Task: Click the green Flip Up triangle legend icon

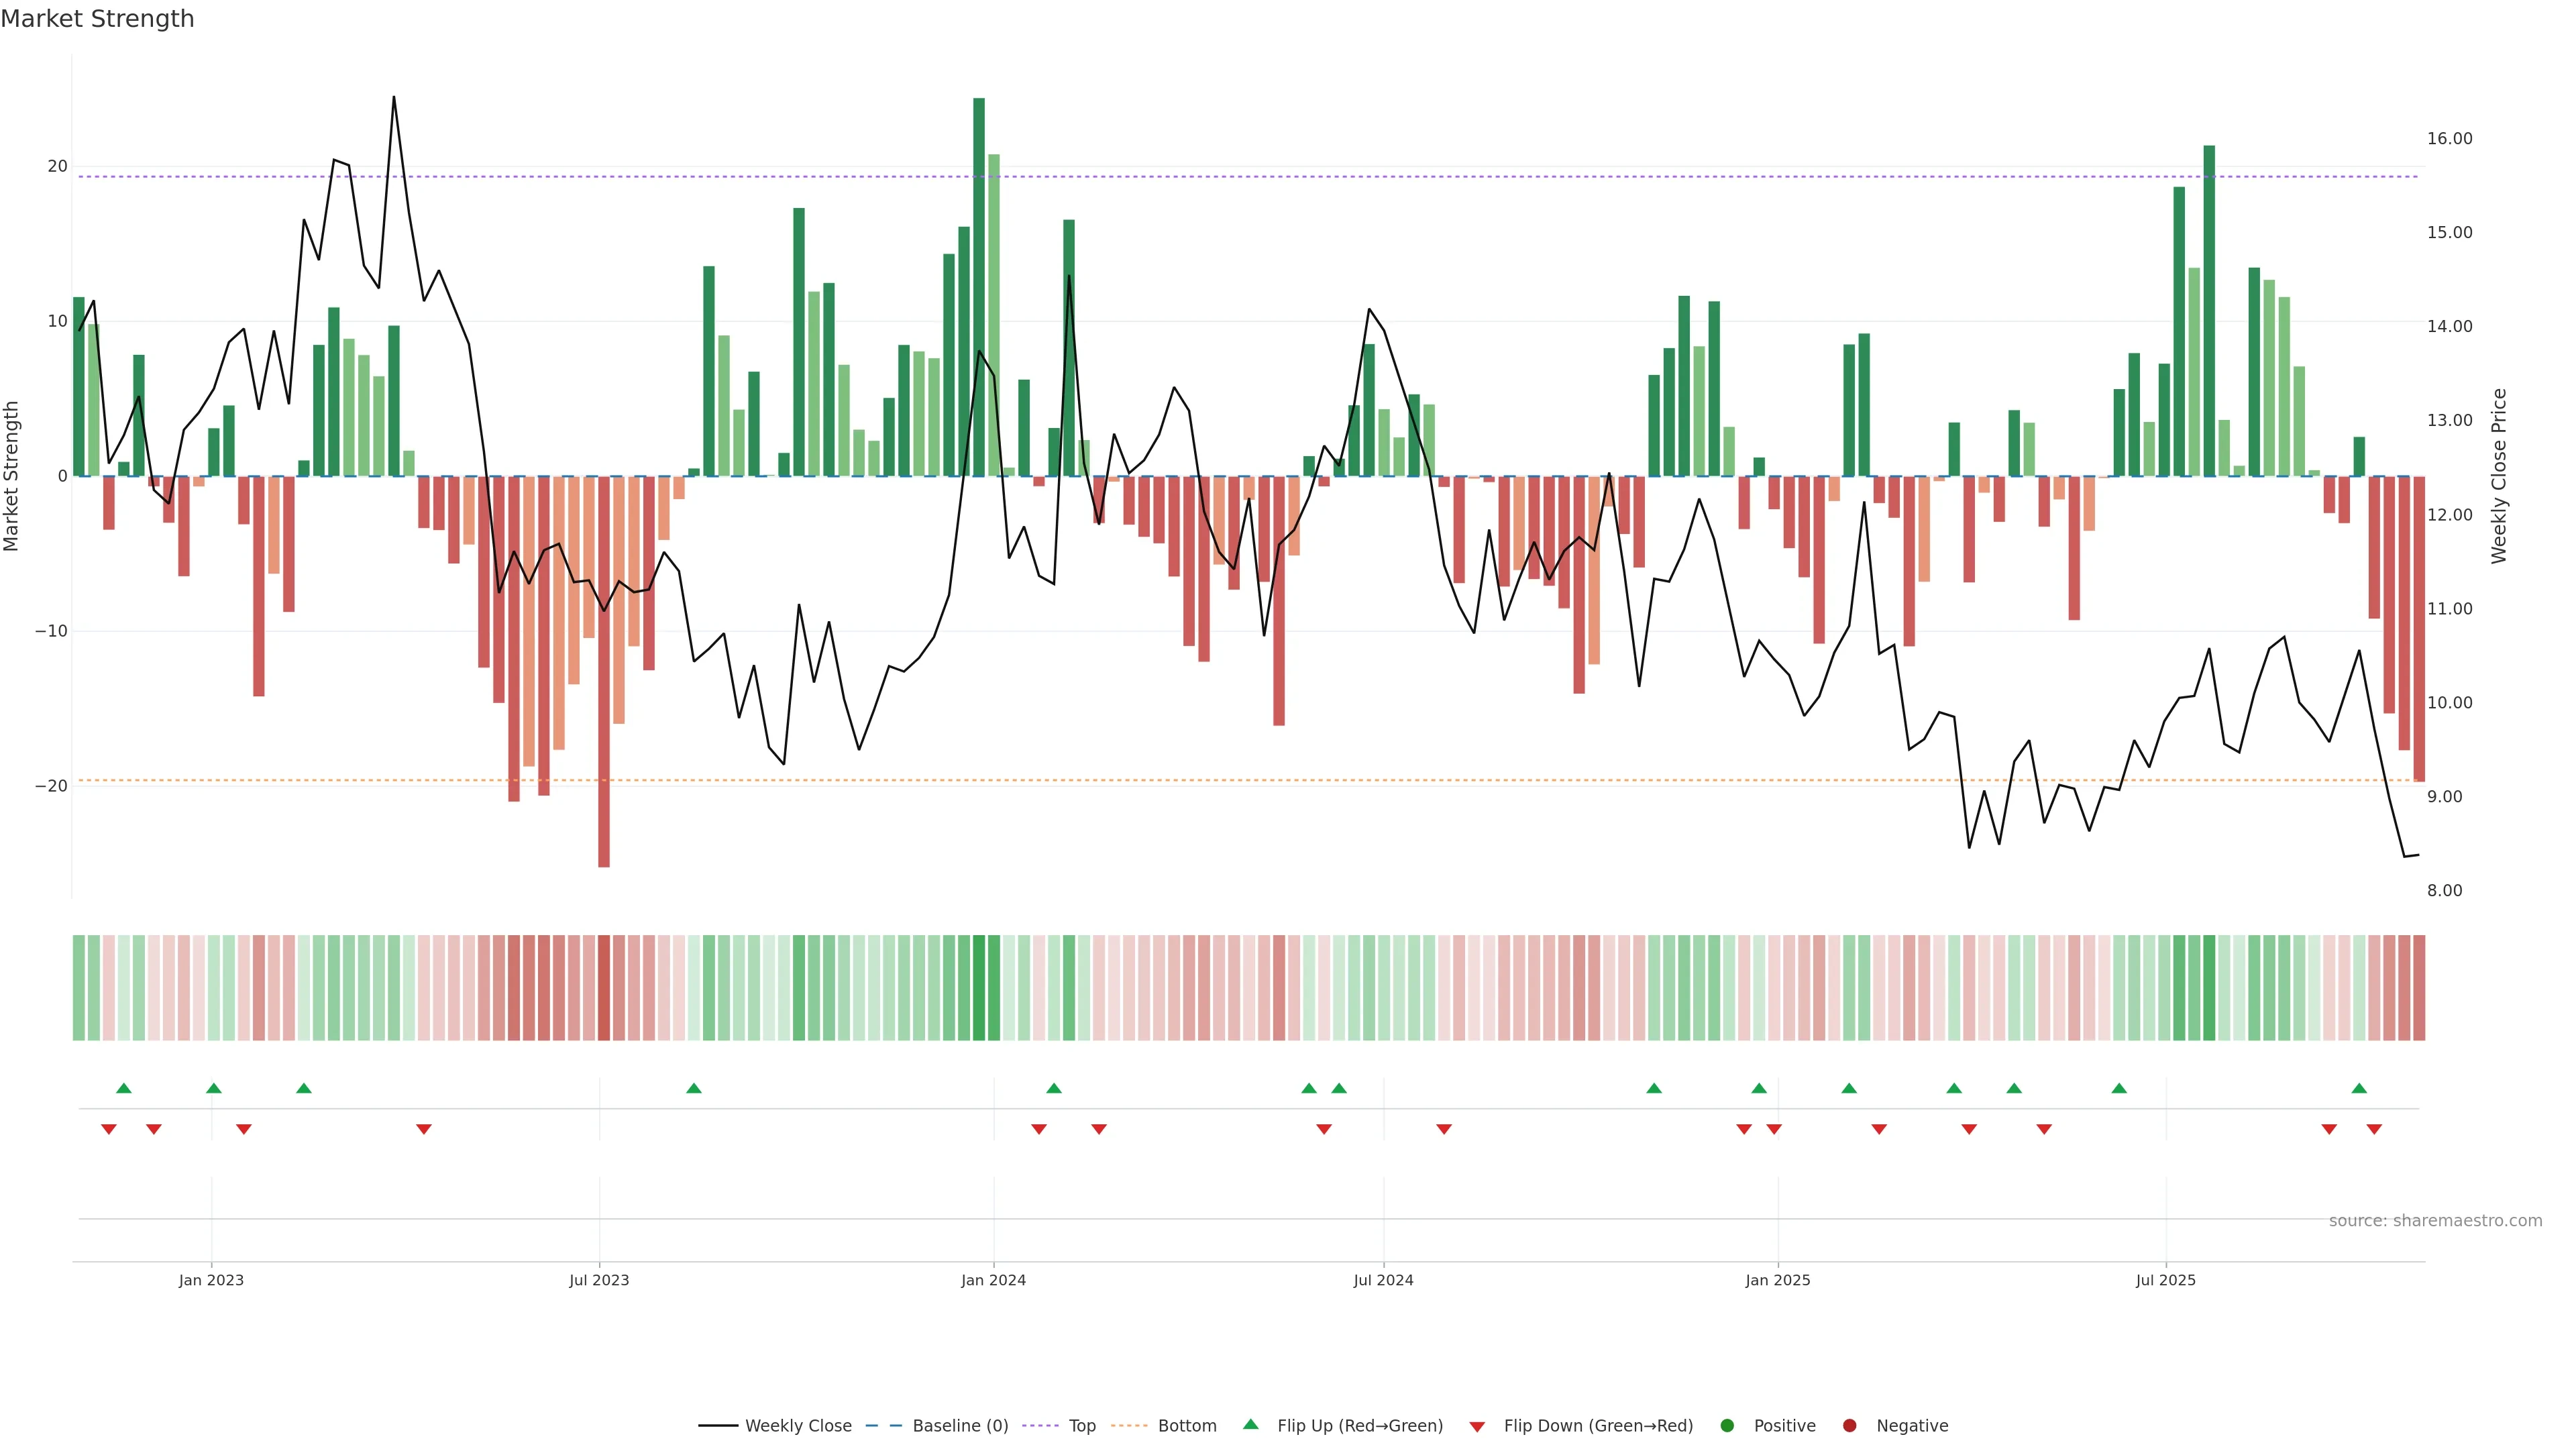Action: coord(1250,1424)
